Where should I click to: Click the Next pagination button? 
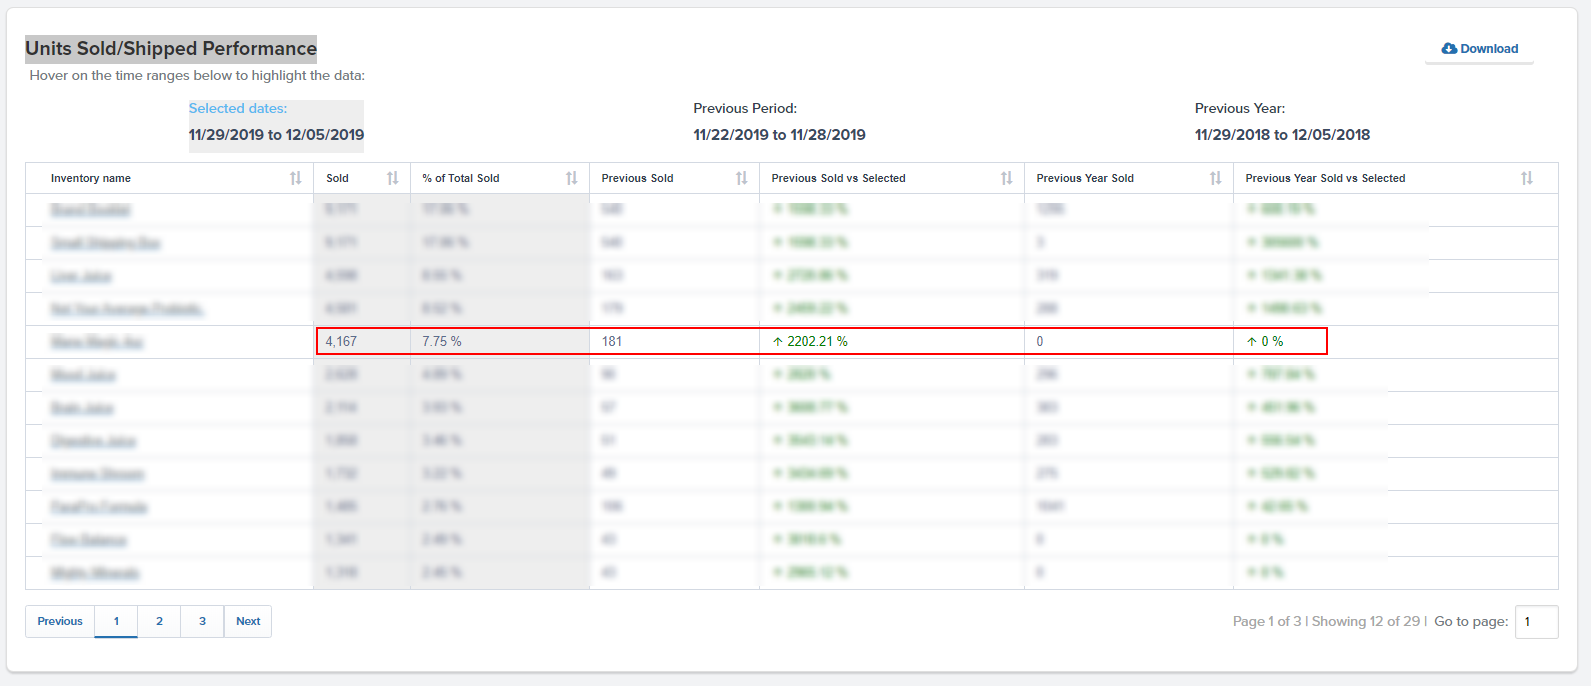[x=248, y=621]
